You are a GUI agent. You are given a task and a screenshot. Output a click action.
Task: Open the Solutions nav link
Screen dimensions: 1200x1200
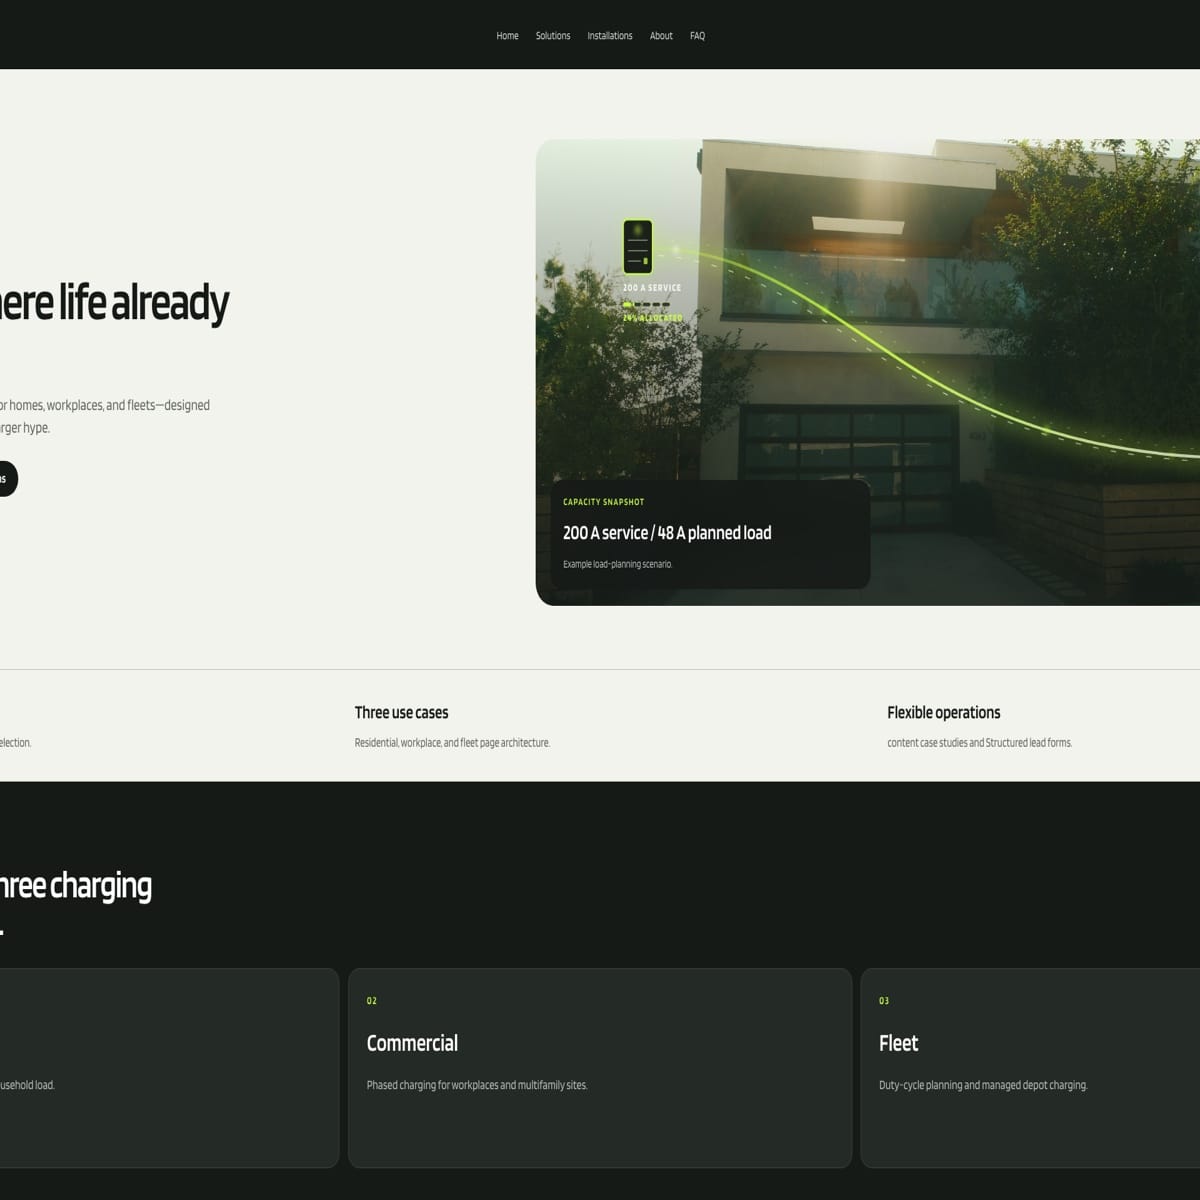(x=553, y=36)
